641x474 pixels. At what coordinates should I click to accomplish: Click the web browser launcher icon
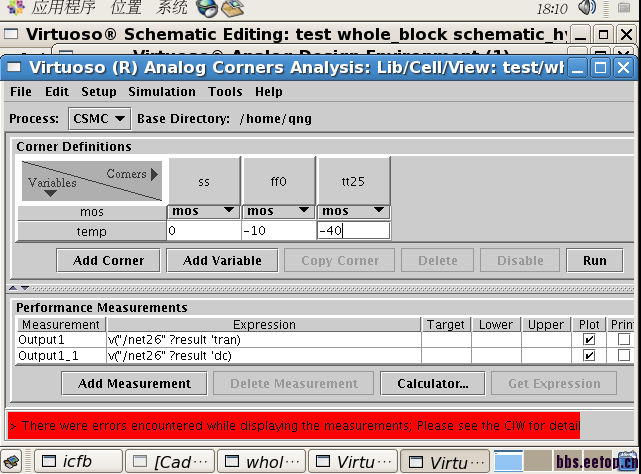pyautogui.click(x=207, y=8)
